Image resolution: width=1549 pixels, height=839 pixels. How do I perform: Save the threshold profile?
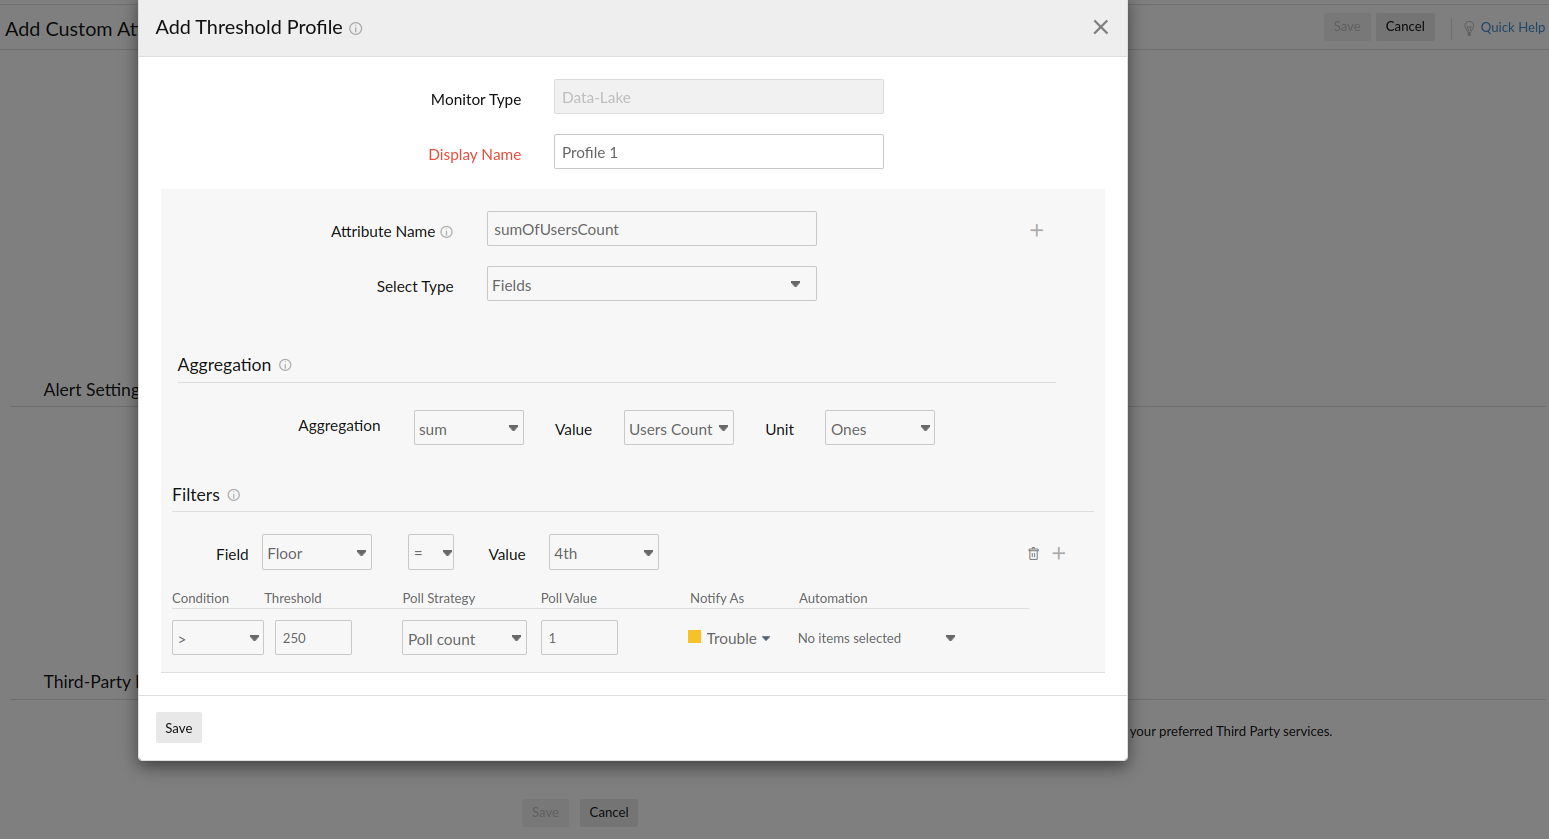[x=178, y=727]
